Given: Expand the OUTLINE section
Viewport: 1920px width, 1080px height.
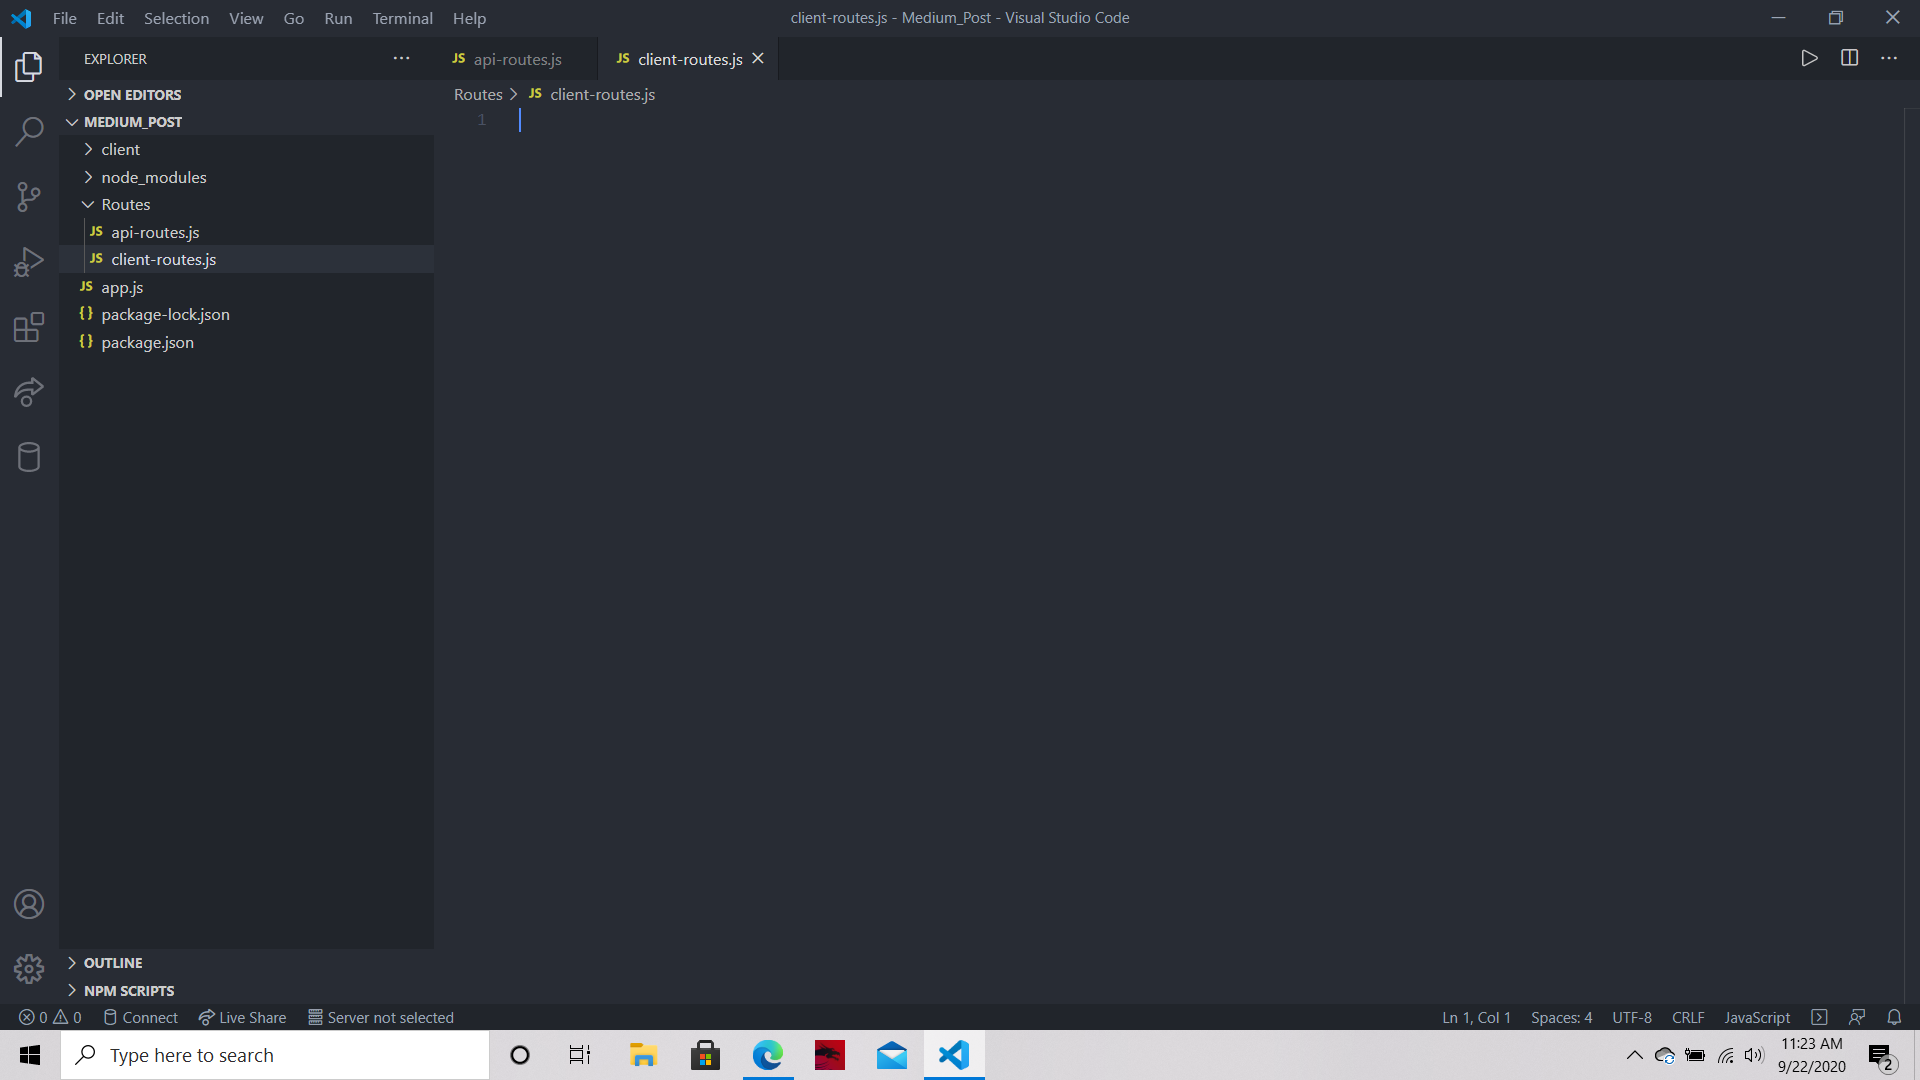Looking at the screenshot, I should tap(246, 963).
